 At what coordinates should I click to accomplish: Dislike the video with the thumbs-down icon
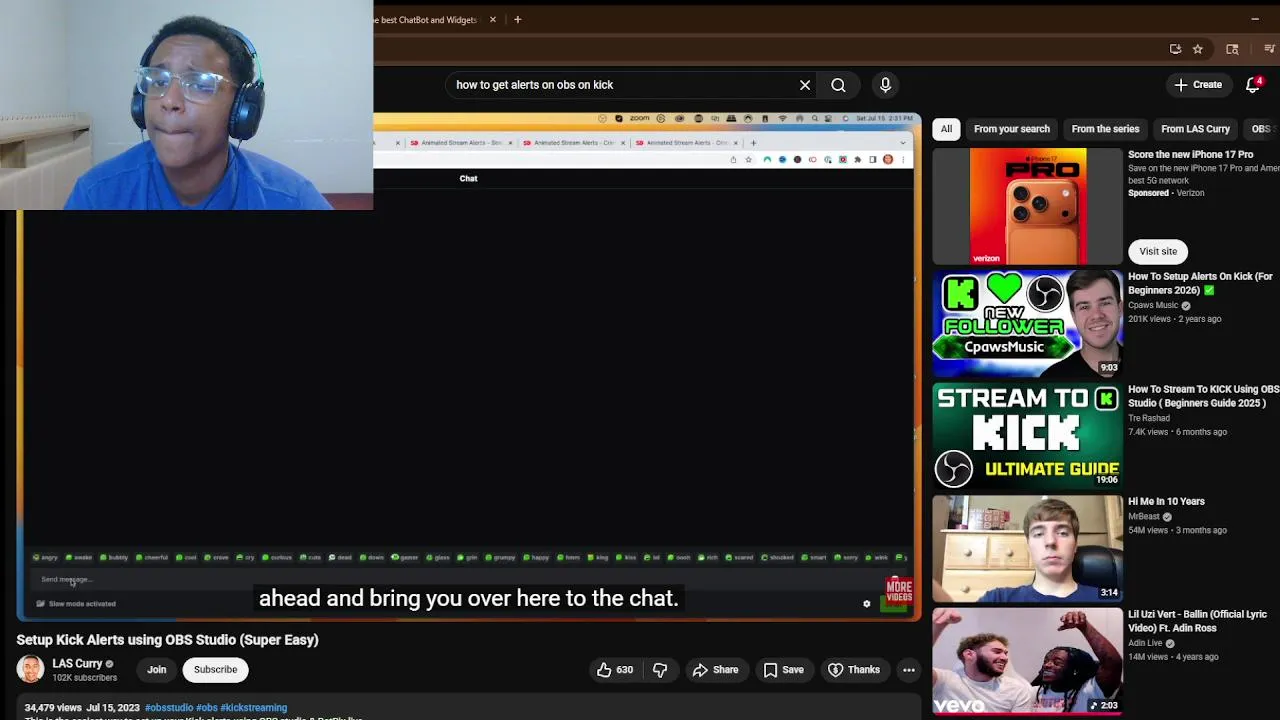[x=660, y=670]
